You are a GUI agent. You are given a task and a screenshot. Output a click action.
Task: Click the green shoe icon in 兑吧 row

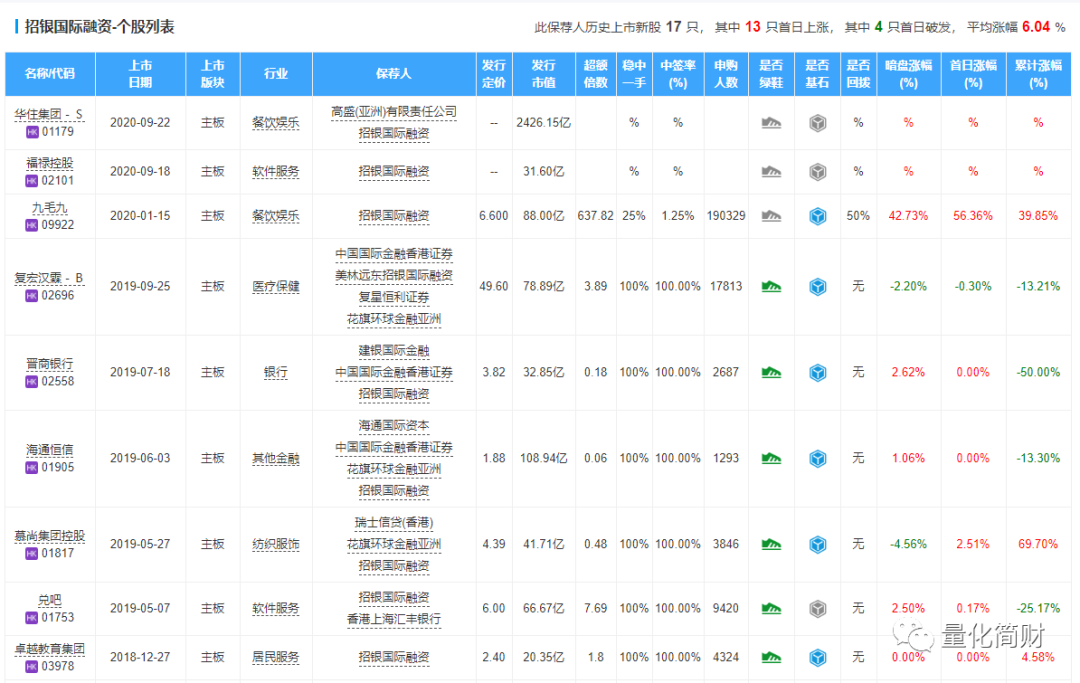click(771, 609)
